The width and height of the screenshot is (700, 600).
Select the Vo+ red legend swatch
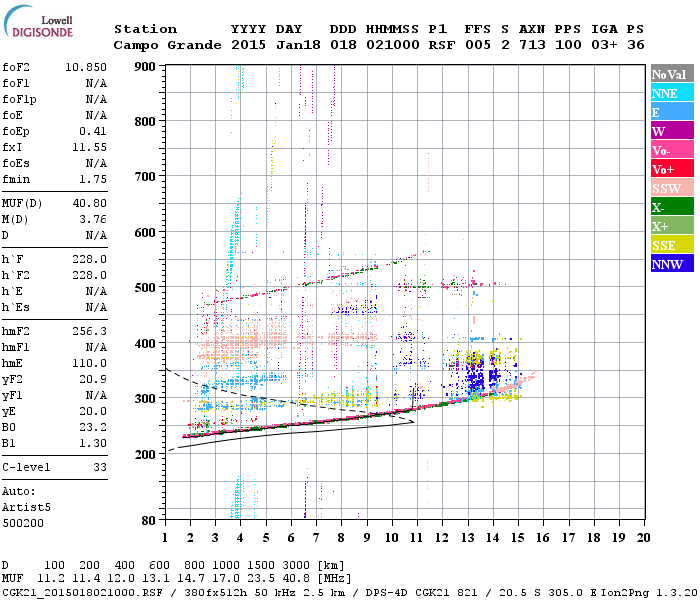tap(672, 169)
